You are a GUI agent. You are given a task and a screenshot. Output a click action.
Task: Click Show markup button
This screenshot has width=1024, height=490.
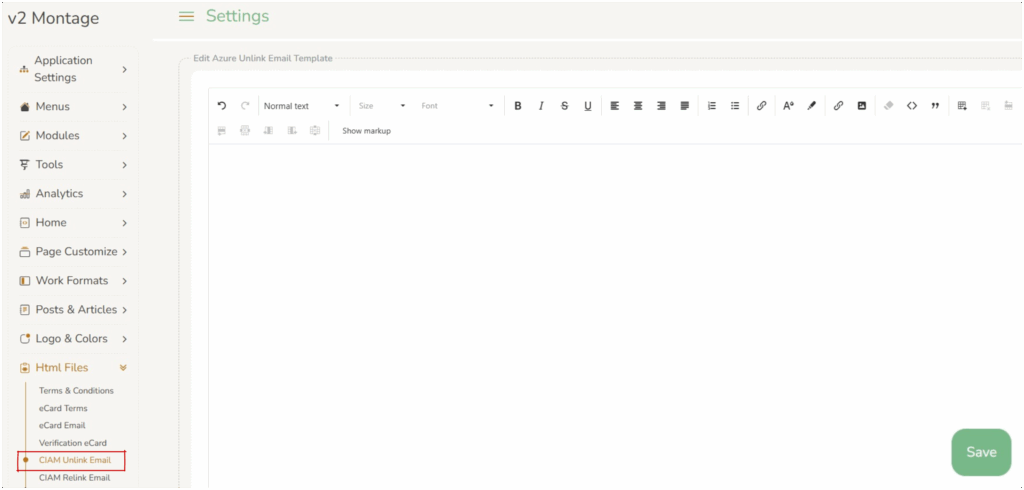coord(366,131)
